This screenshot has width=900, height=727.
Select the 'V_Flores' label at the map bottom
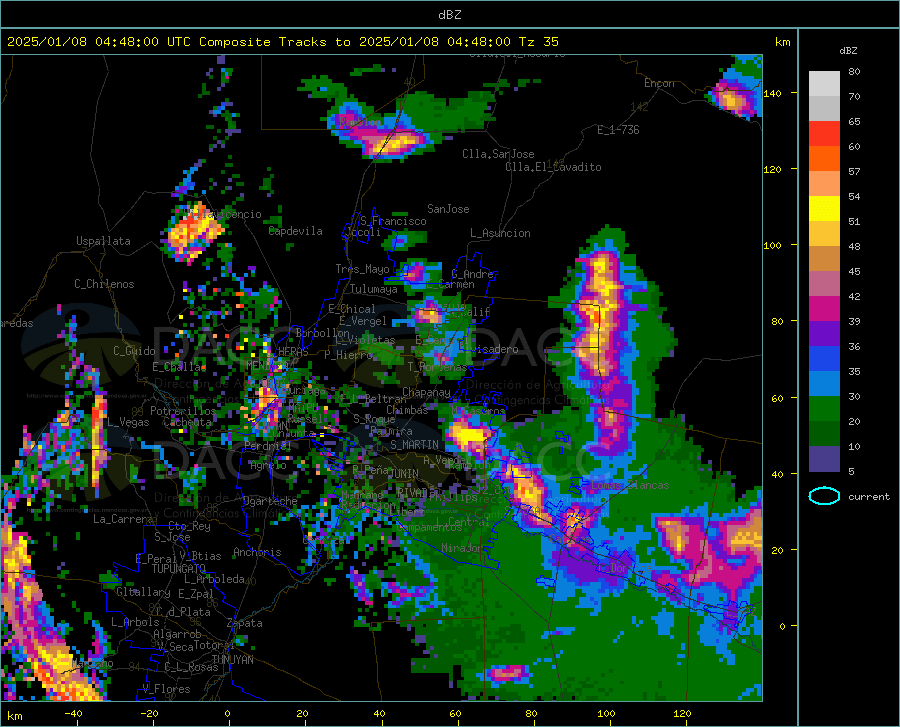pyautogui.click(x=166, y=689)
